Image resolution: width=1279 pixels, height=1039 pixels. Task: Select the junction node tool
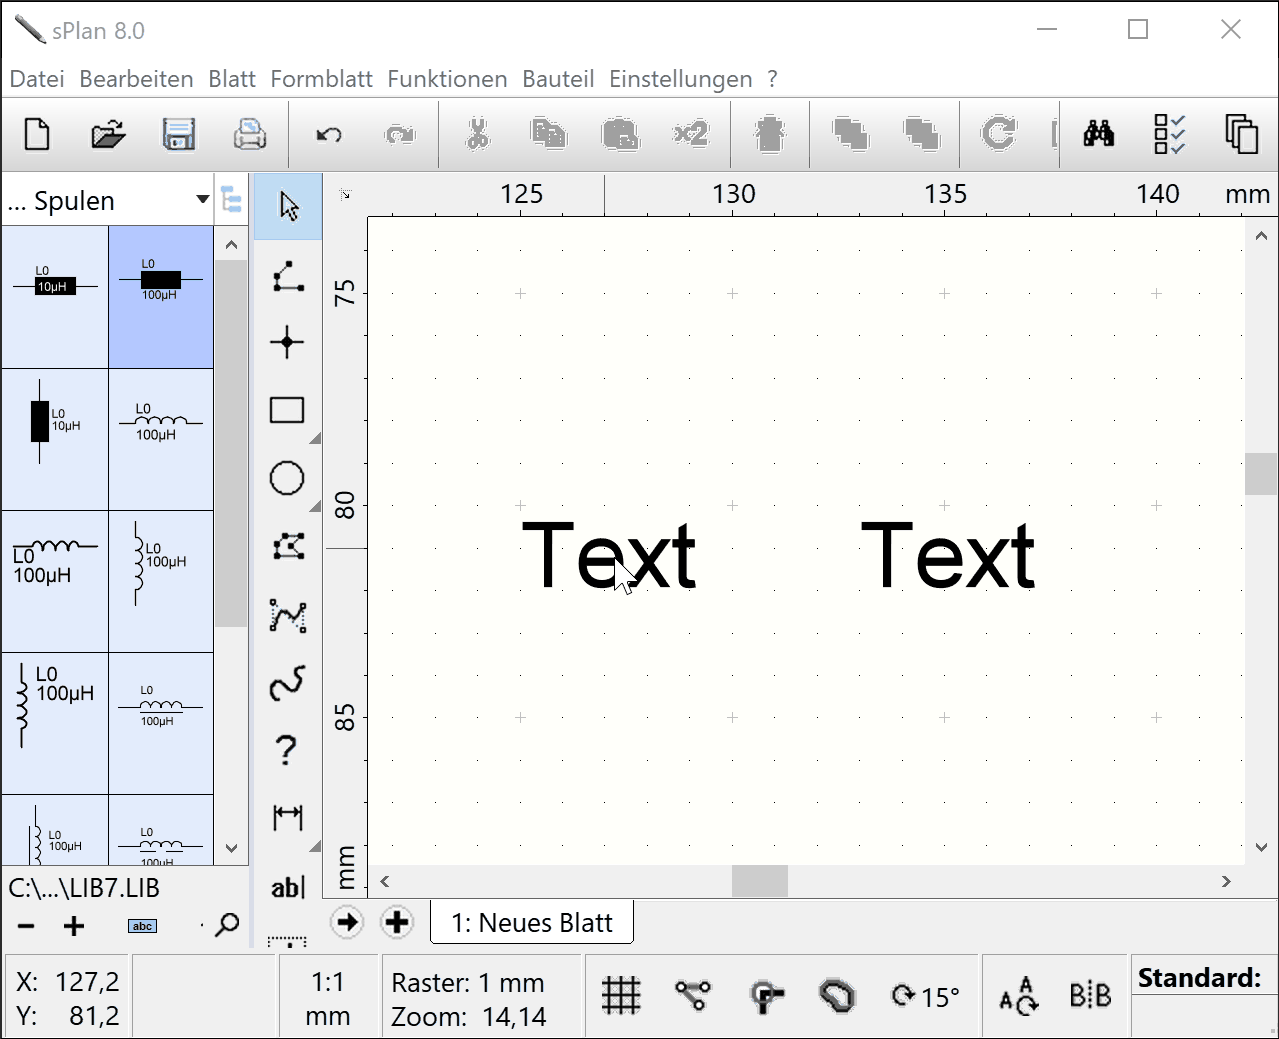[287, 343]
